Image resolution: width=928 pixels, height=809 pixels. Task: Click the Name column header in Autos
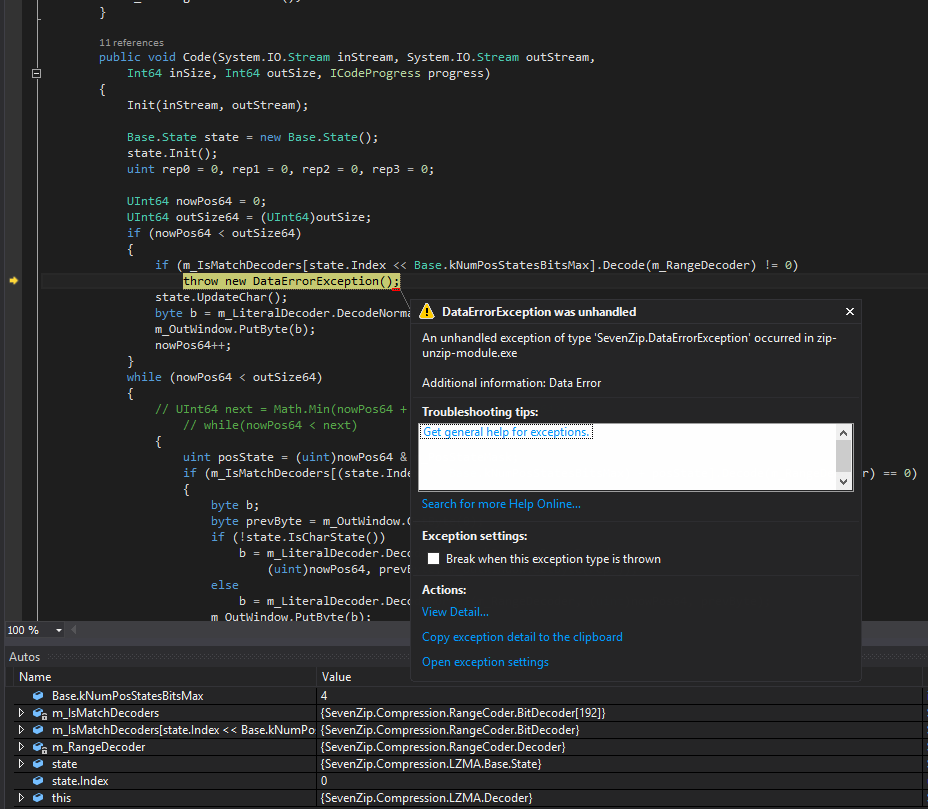pyautogui.click(x=35, y=677)
